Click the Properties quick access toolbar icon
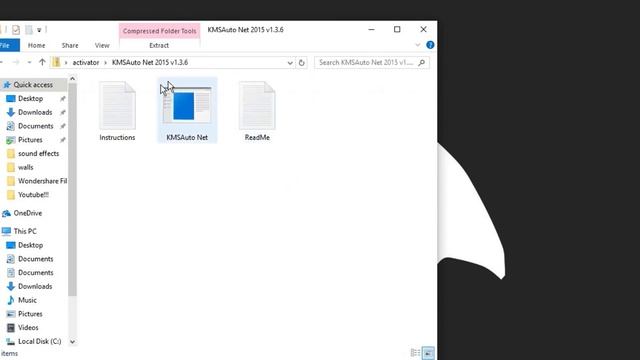Screen dimensions: 640x360 16,30
